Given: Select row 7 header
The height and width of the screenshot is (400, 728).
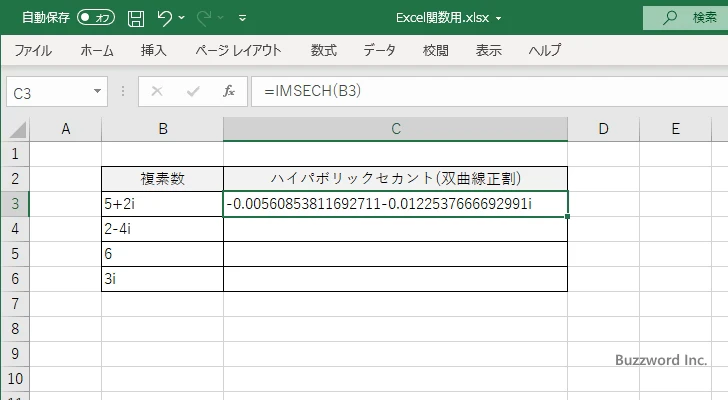Looking at the screenshot, I should click(15, 304).
